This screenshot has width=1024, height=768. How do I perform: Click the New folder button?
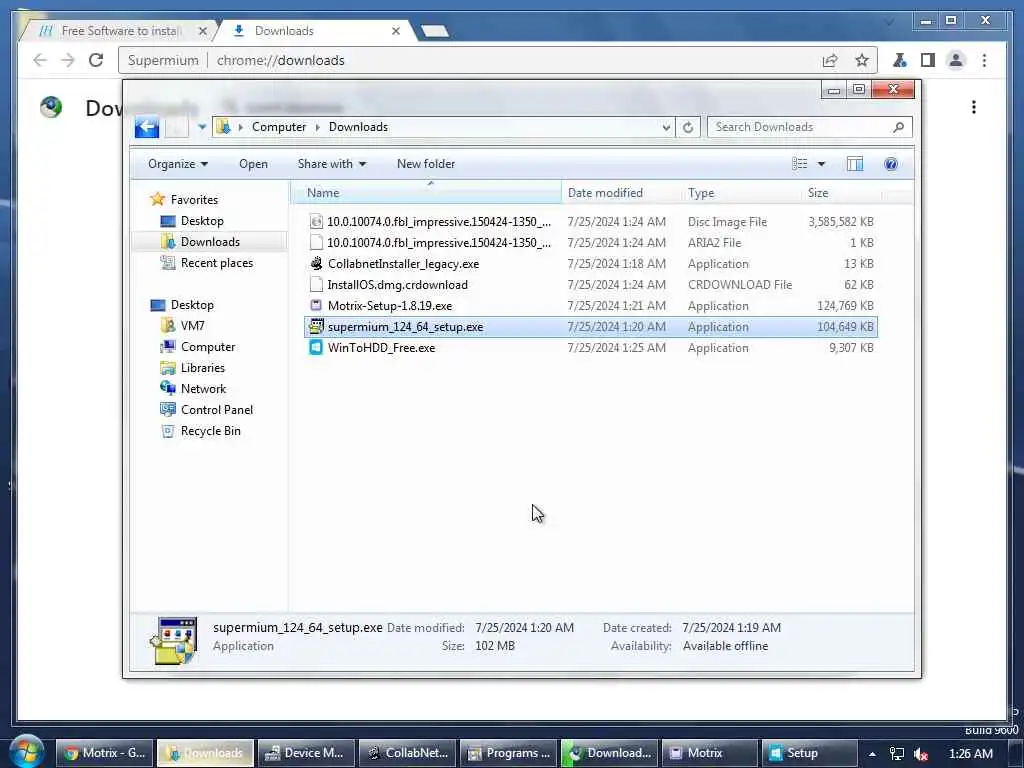tap(426, 164)
